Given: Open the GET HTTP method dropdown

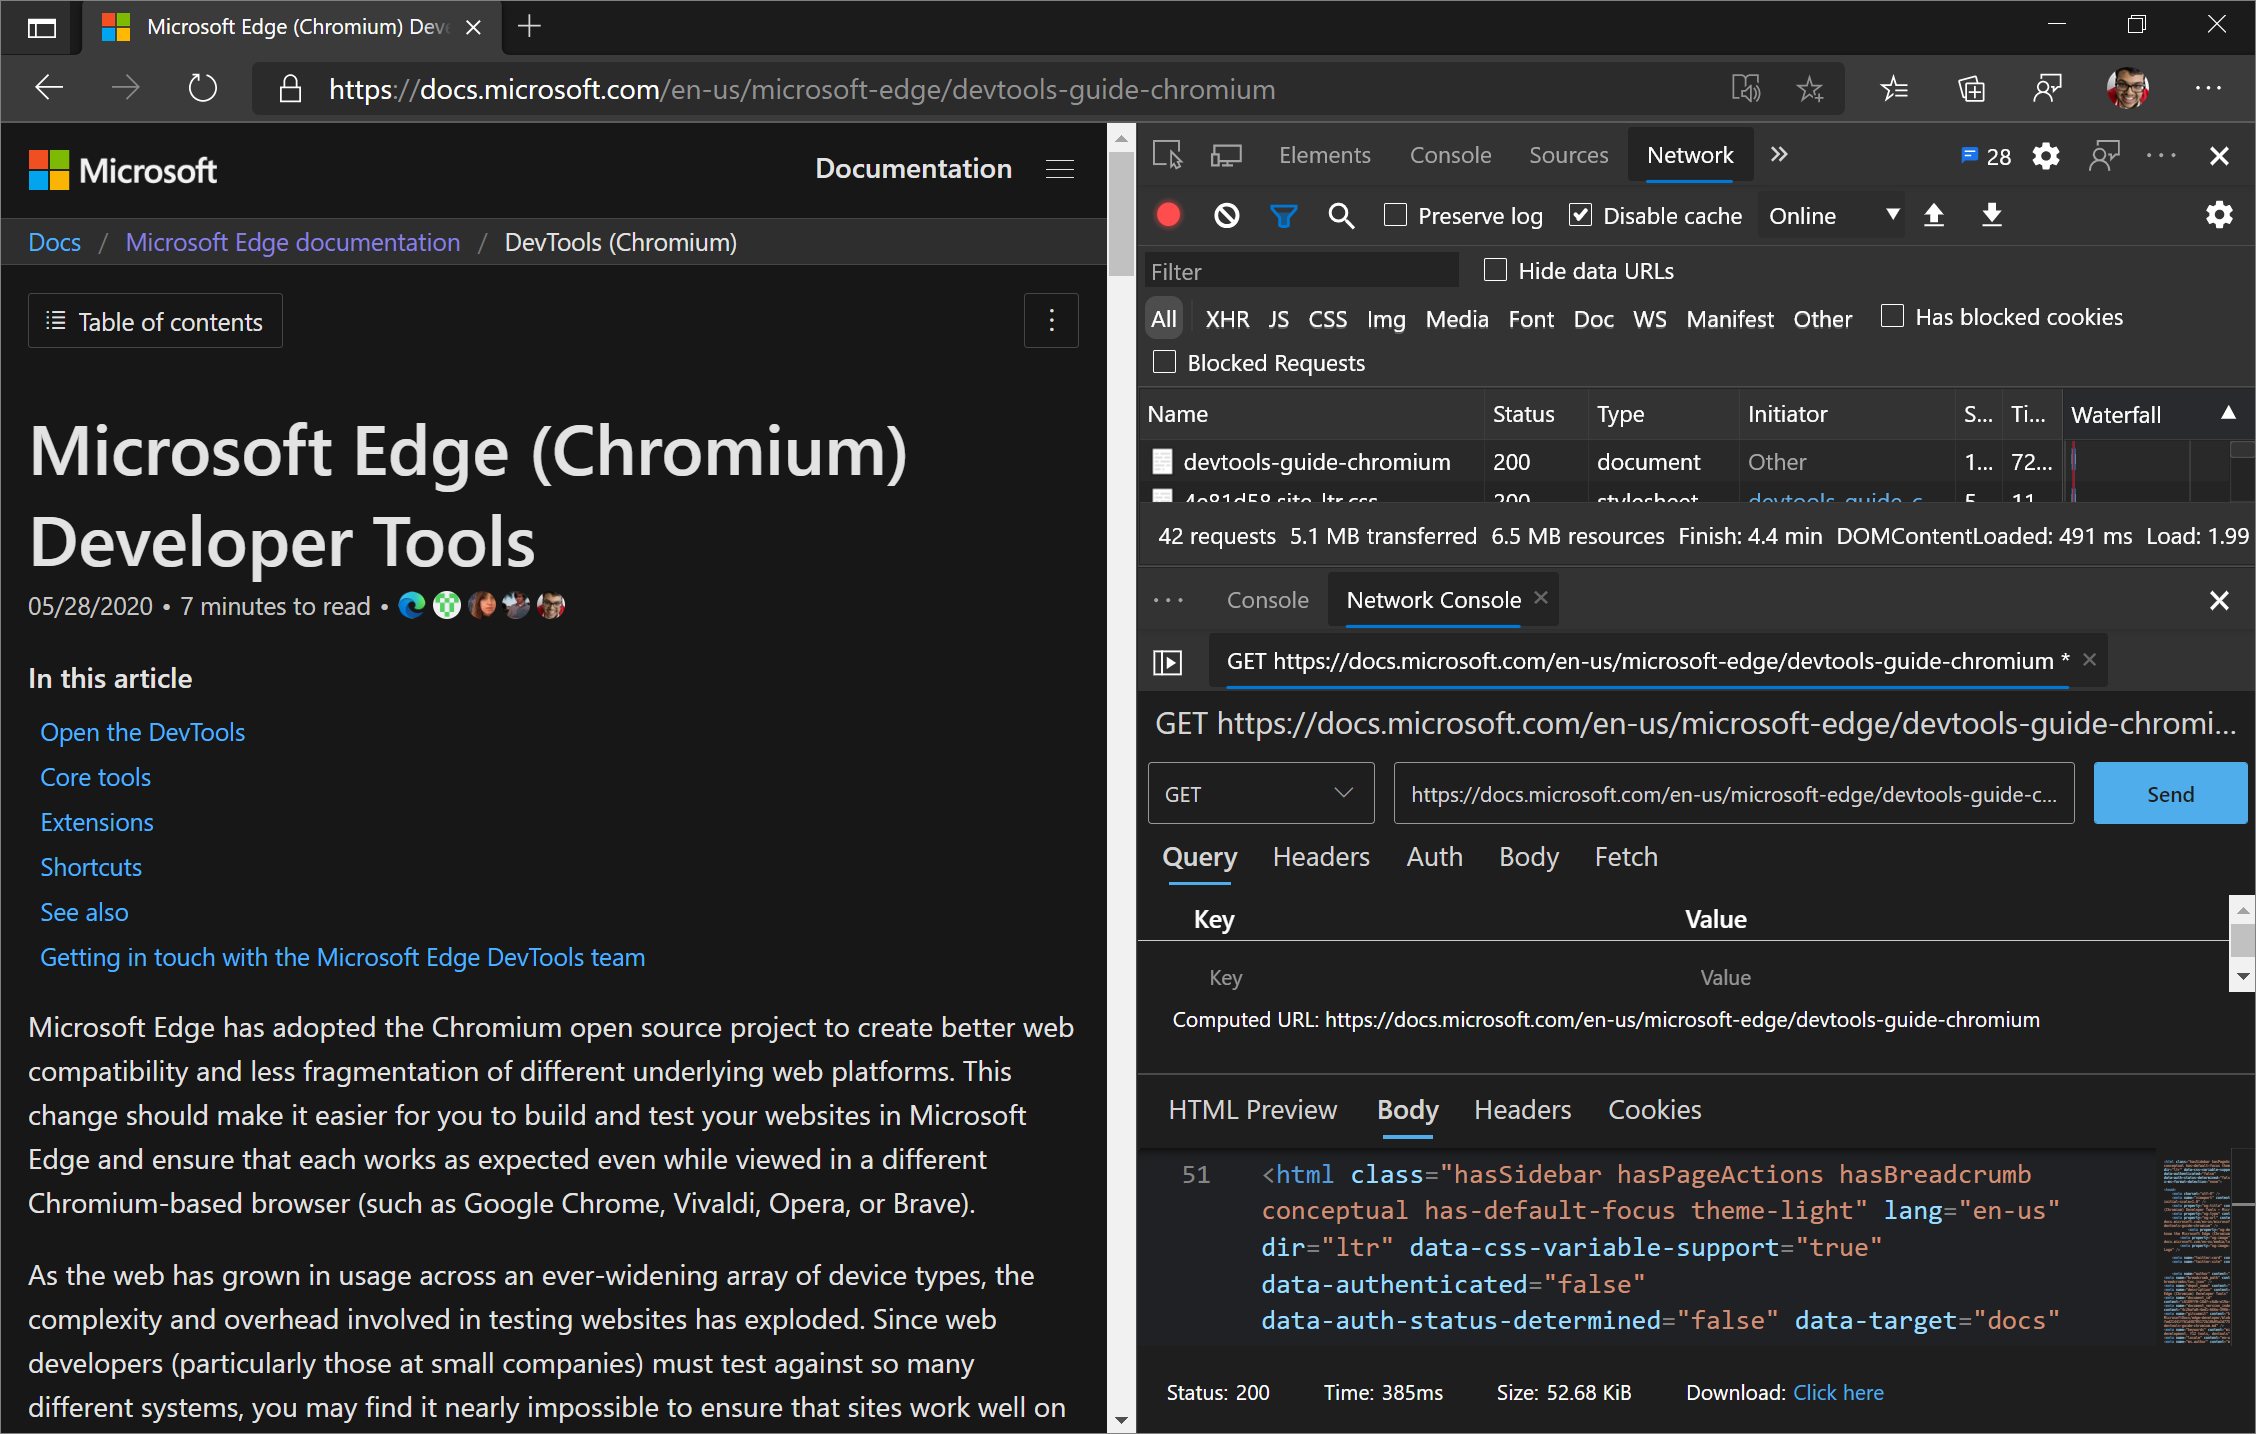Looking at the screenshot, I should click(1260, 793).
